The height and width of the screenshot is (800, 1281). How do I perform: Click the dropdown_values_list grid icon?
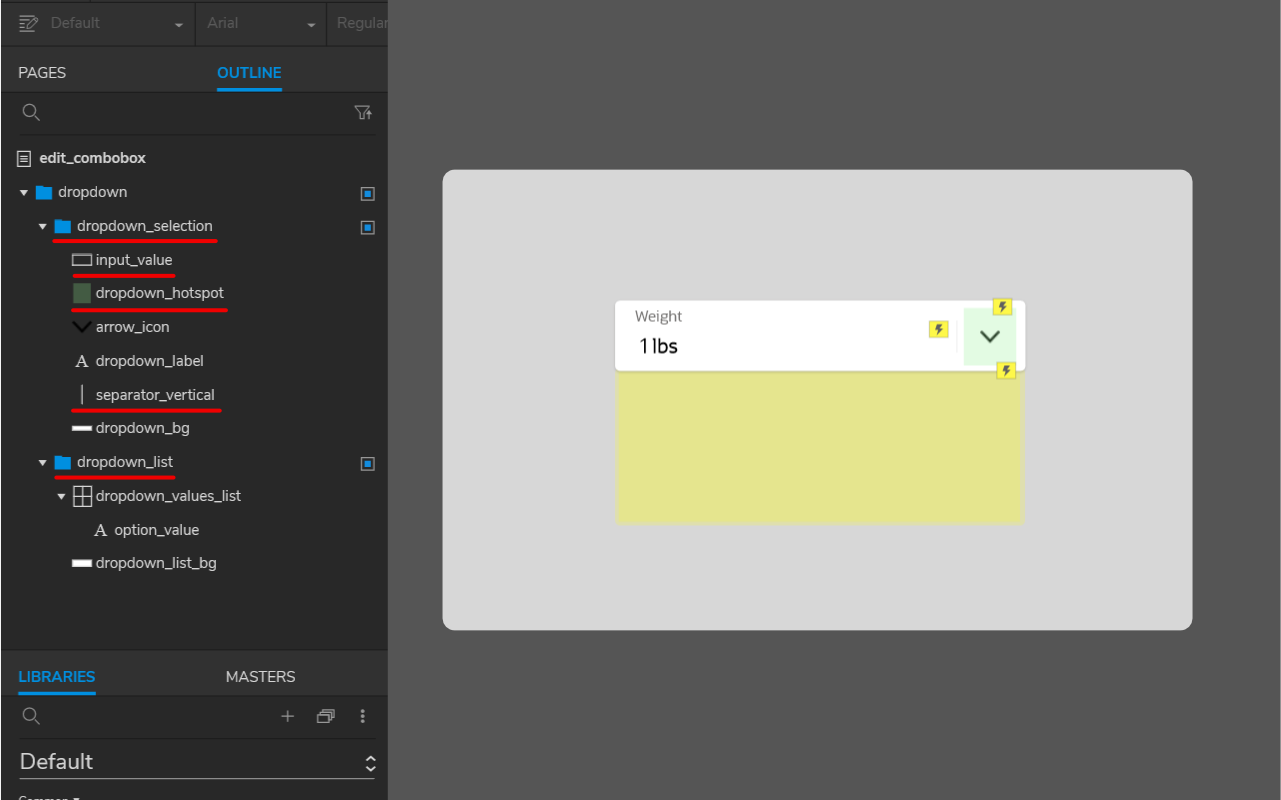(x=83, y=496)
